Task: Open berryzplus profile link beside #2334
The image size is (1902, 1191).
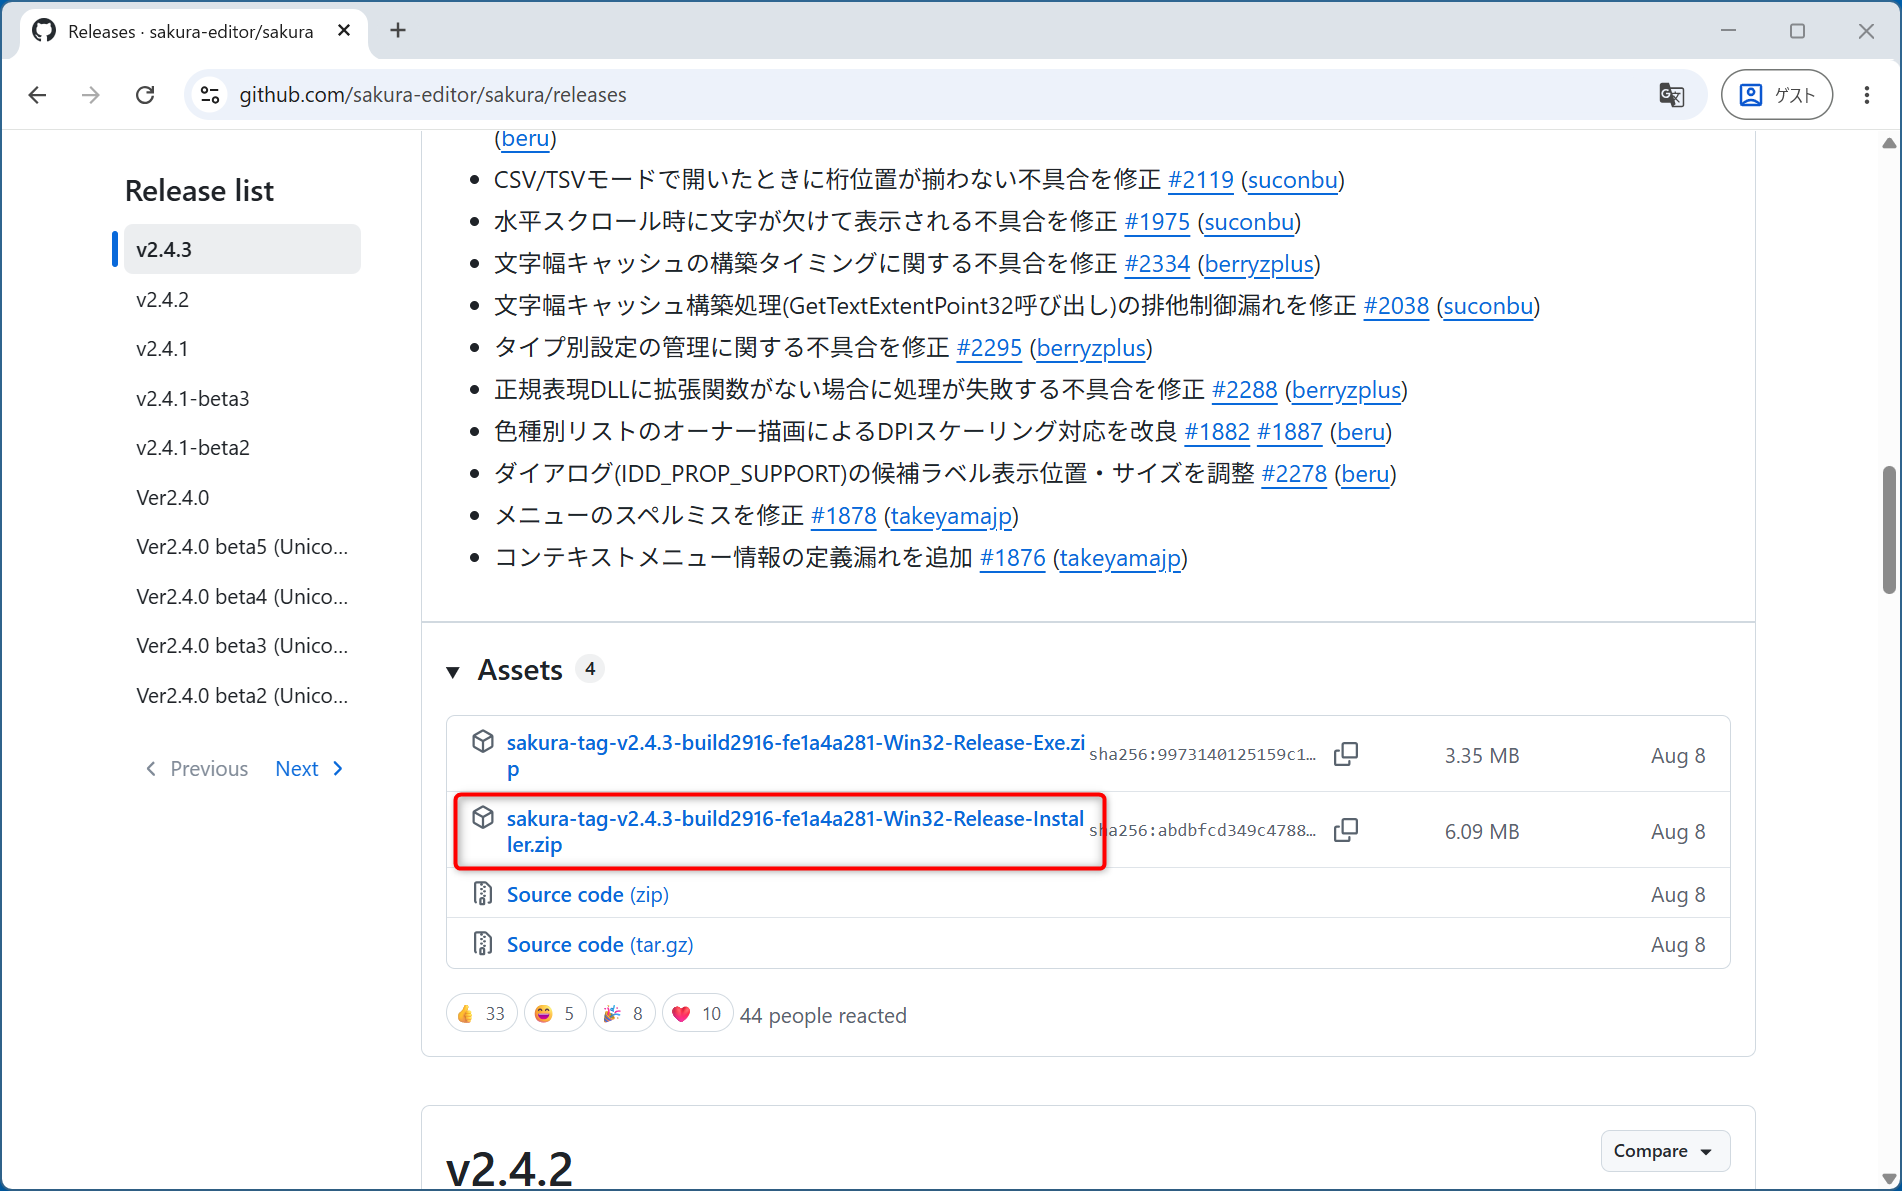Action: click(x=1259, y=264)
